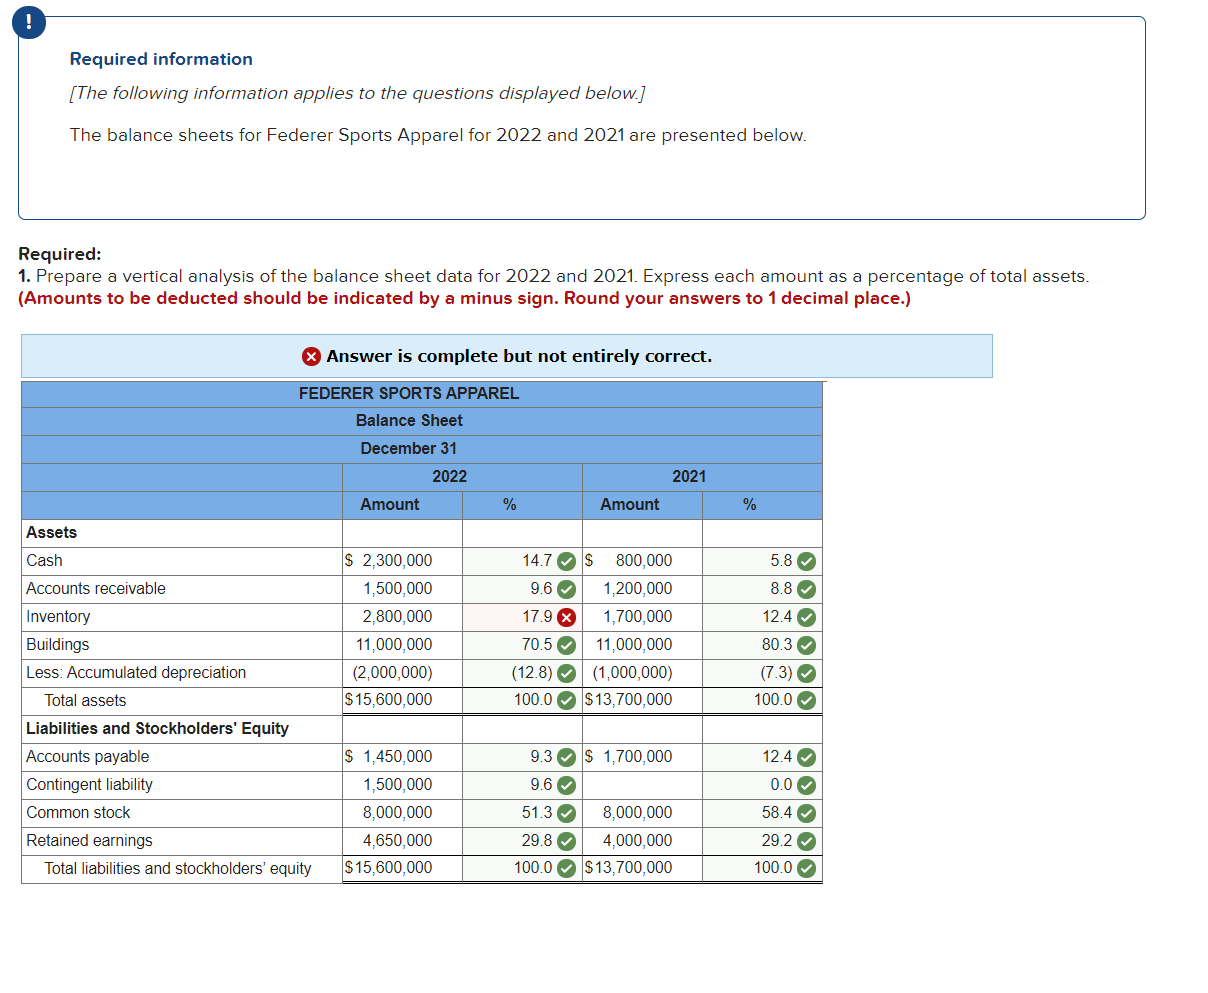The image size is (1208, 993).
Task: Click green check beside 2022 Contingent liability 9.6
Action: 566,785
